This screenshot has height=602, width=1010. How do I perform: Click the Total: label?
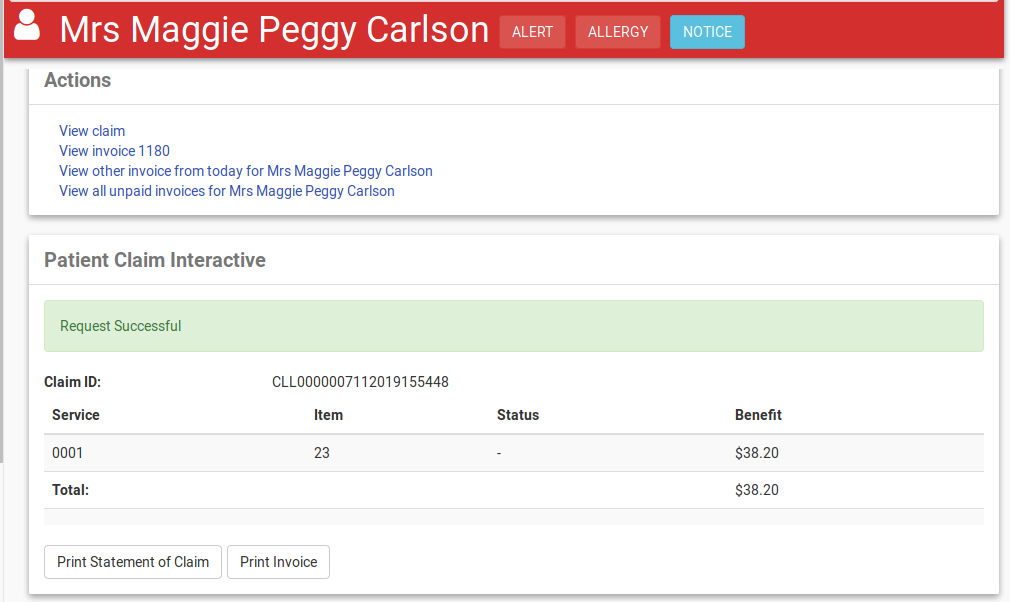coord(70,490)
